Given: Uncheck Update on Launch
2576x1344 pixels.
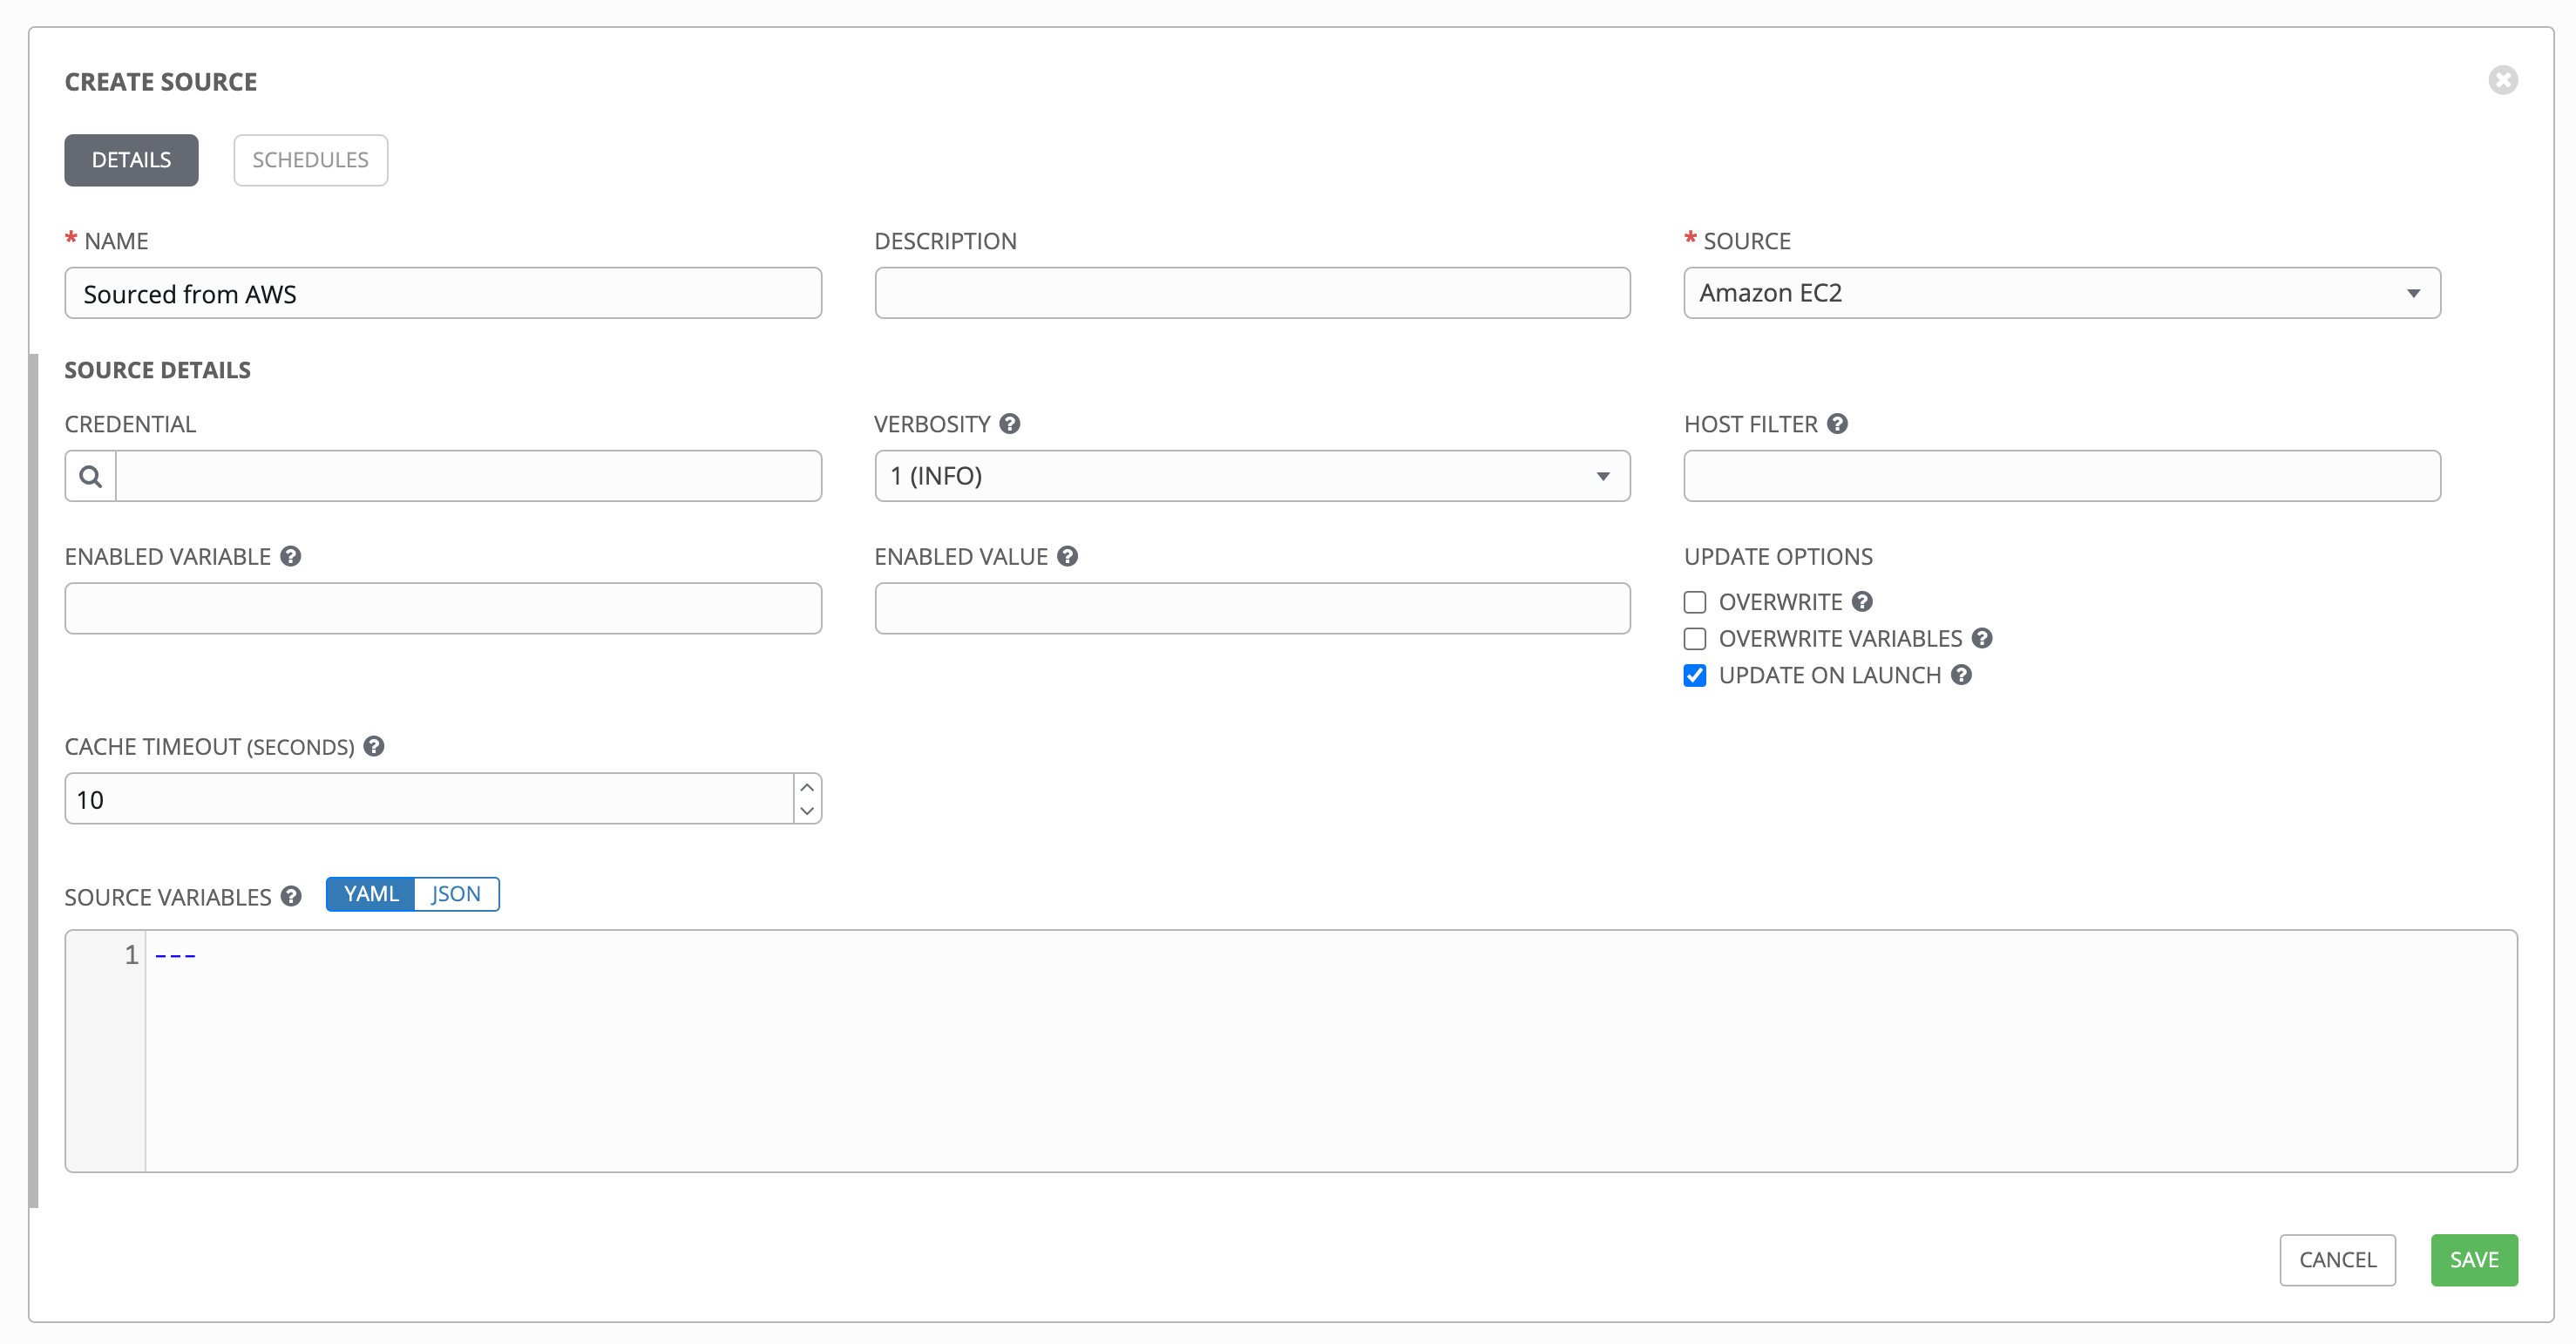Looking at the screenshot, I should point(1695,676).
